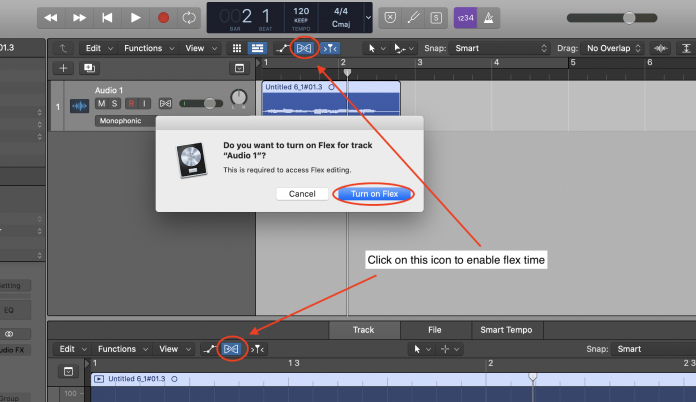Mute the Audio 1 track
The image size is (696, 402).
(x=102, y=103)
